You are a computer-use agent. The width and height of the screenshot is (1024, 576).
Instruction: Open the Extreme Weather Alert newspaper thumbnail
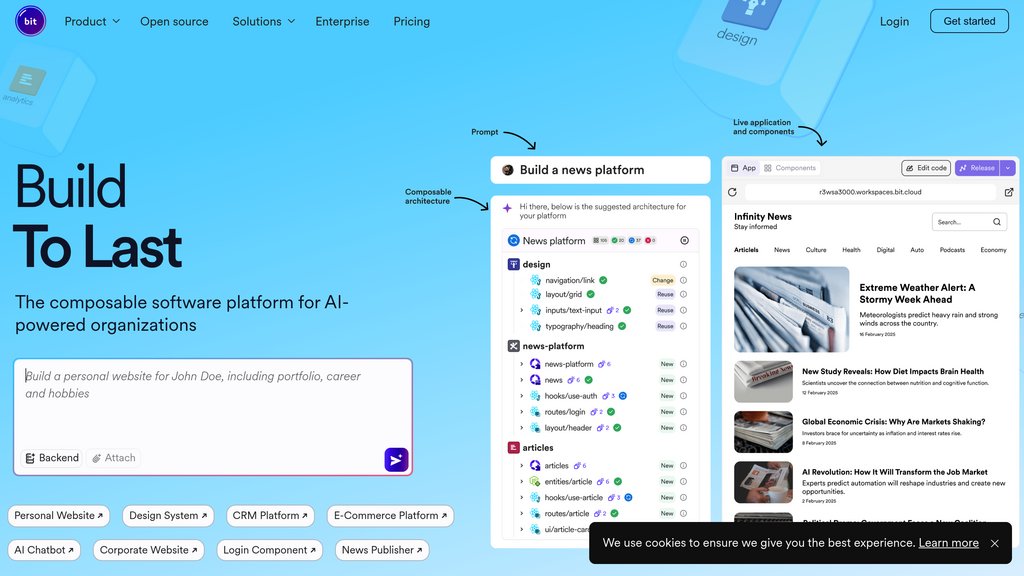tap(792, 309)
